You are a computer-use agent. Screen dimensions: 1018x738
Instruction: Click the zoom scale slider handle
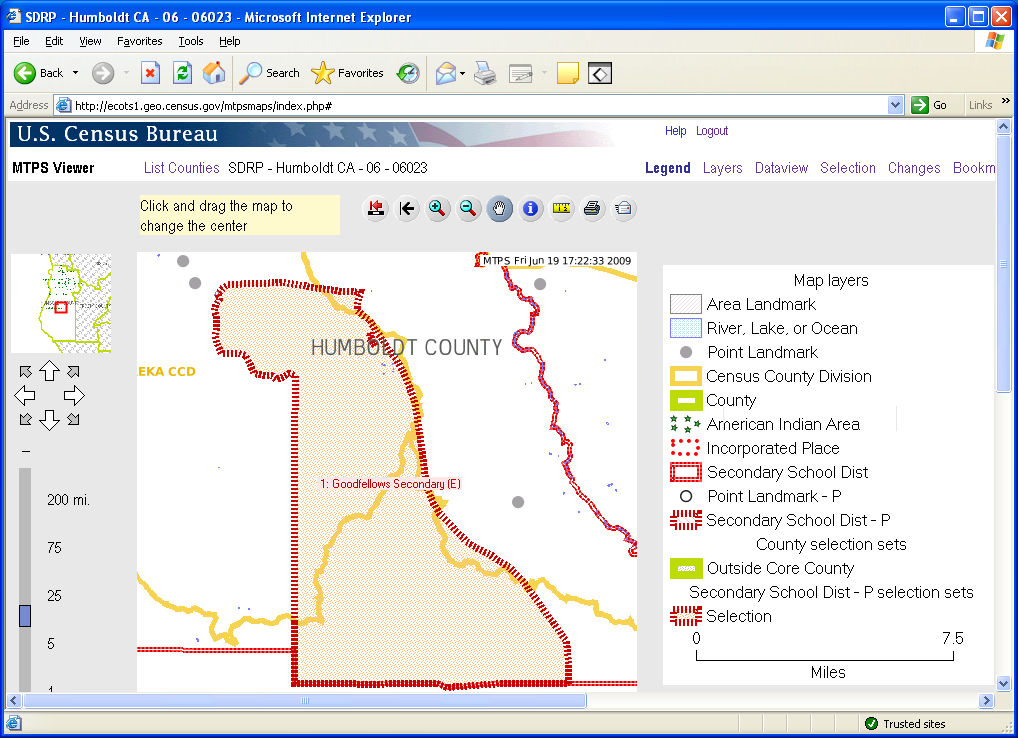point(25,615)
